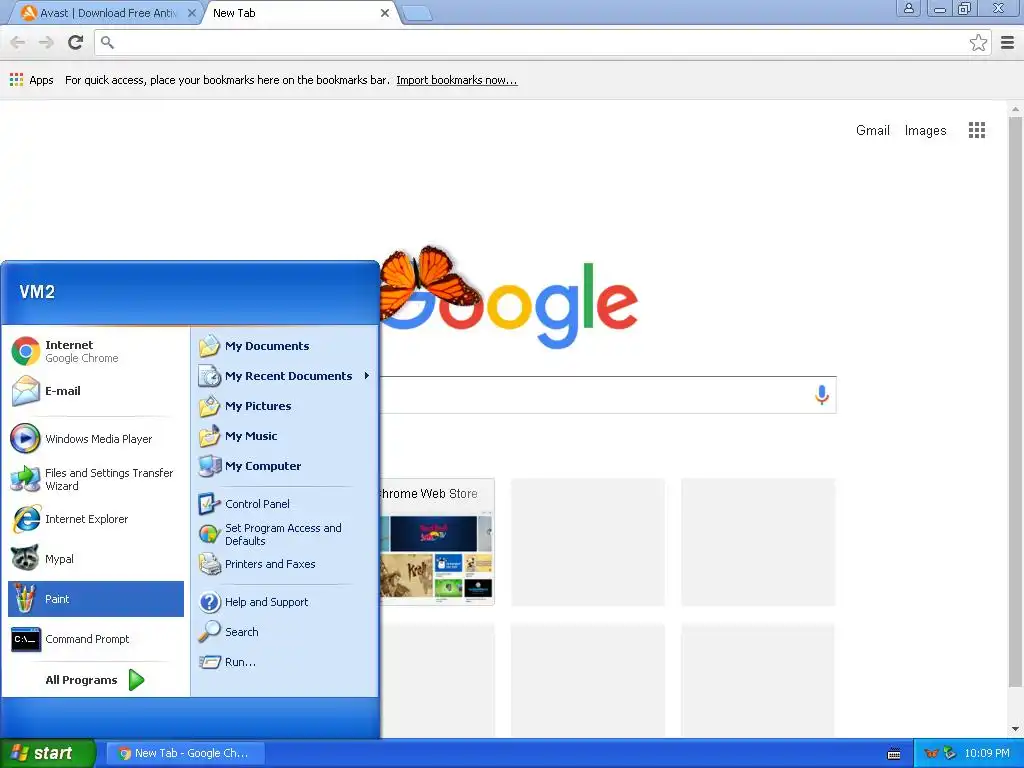Open Printers and Faxes
1024x768 pixels.
coord(284,564)
